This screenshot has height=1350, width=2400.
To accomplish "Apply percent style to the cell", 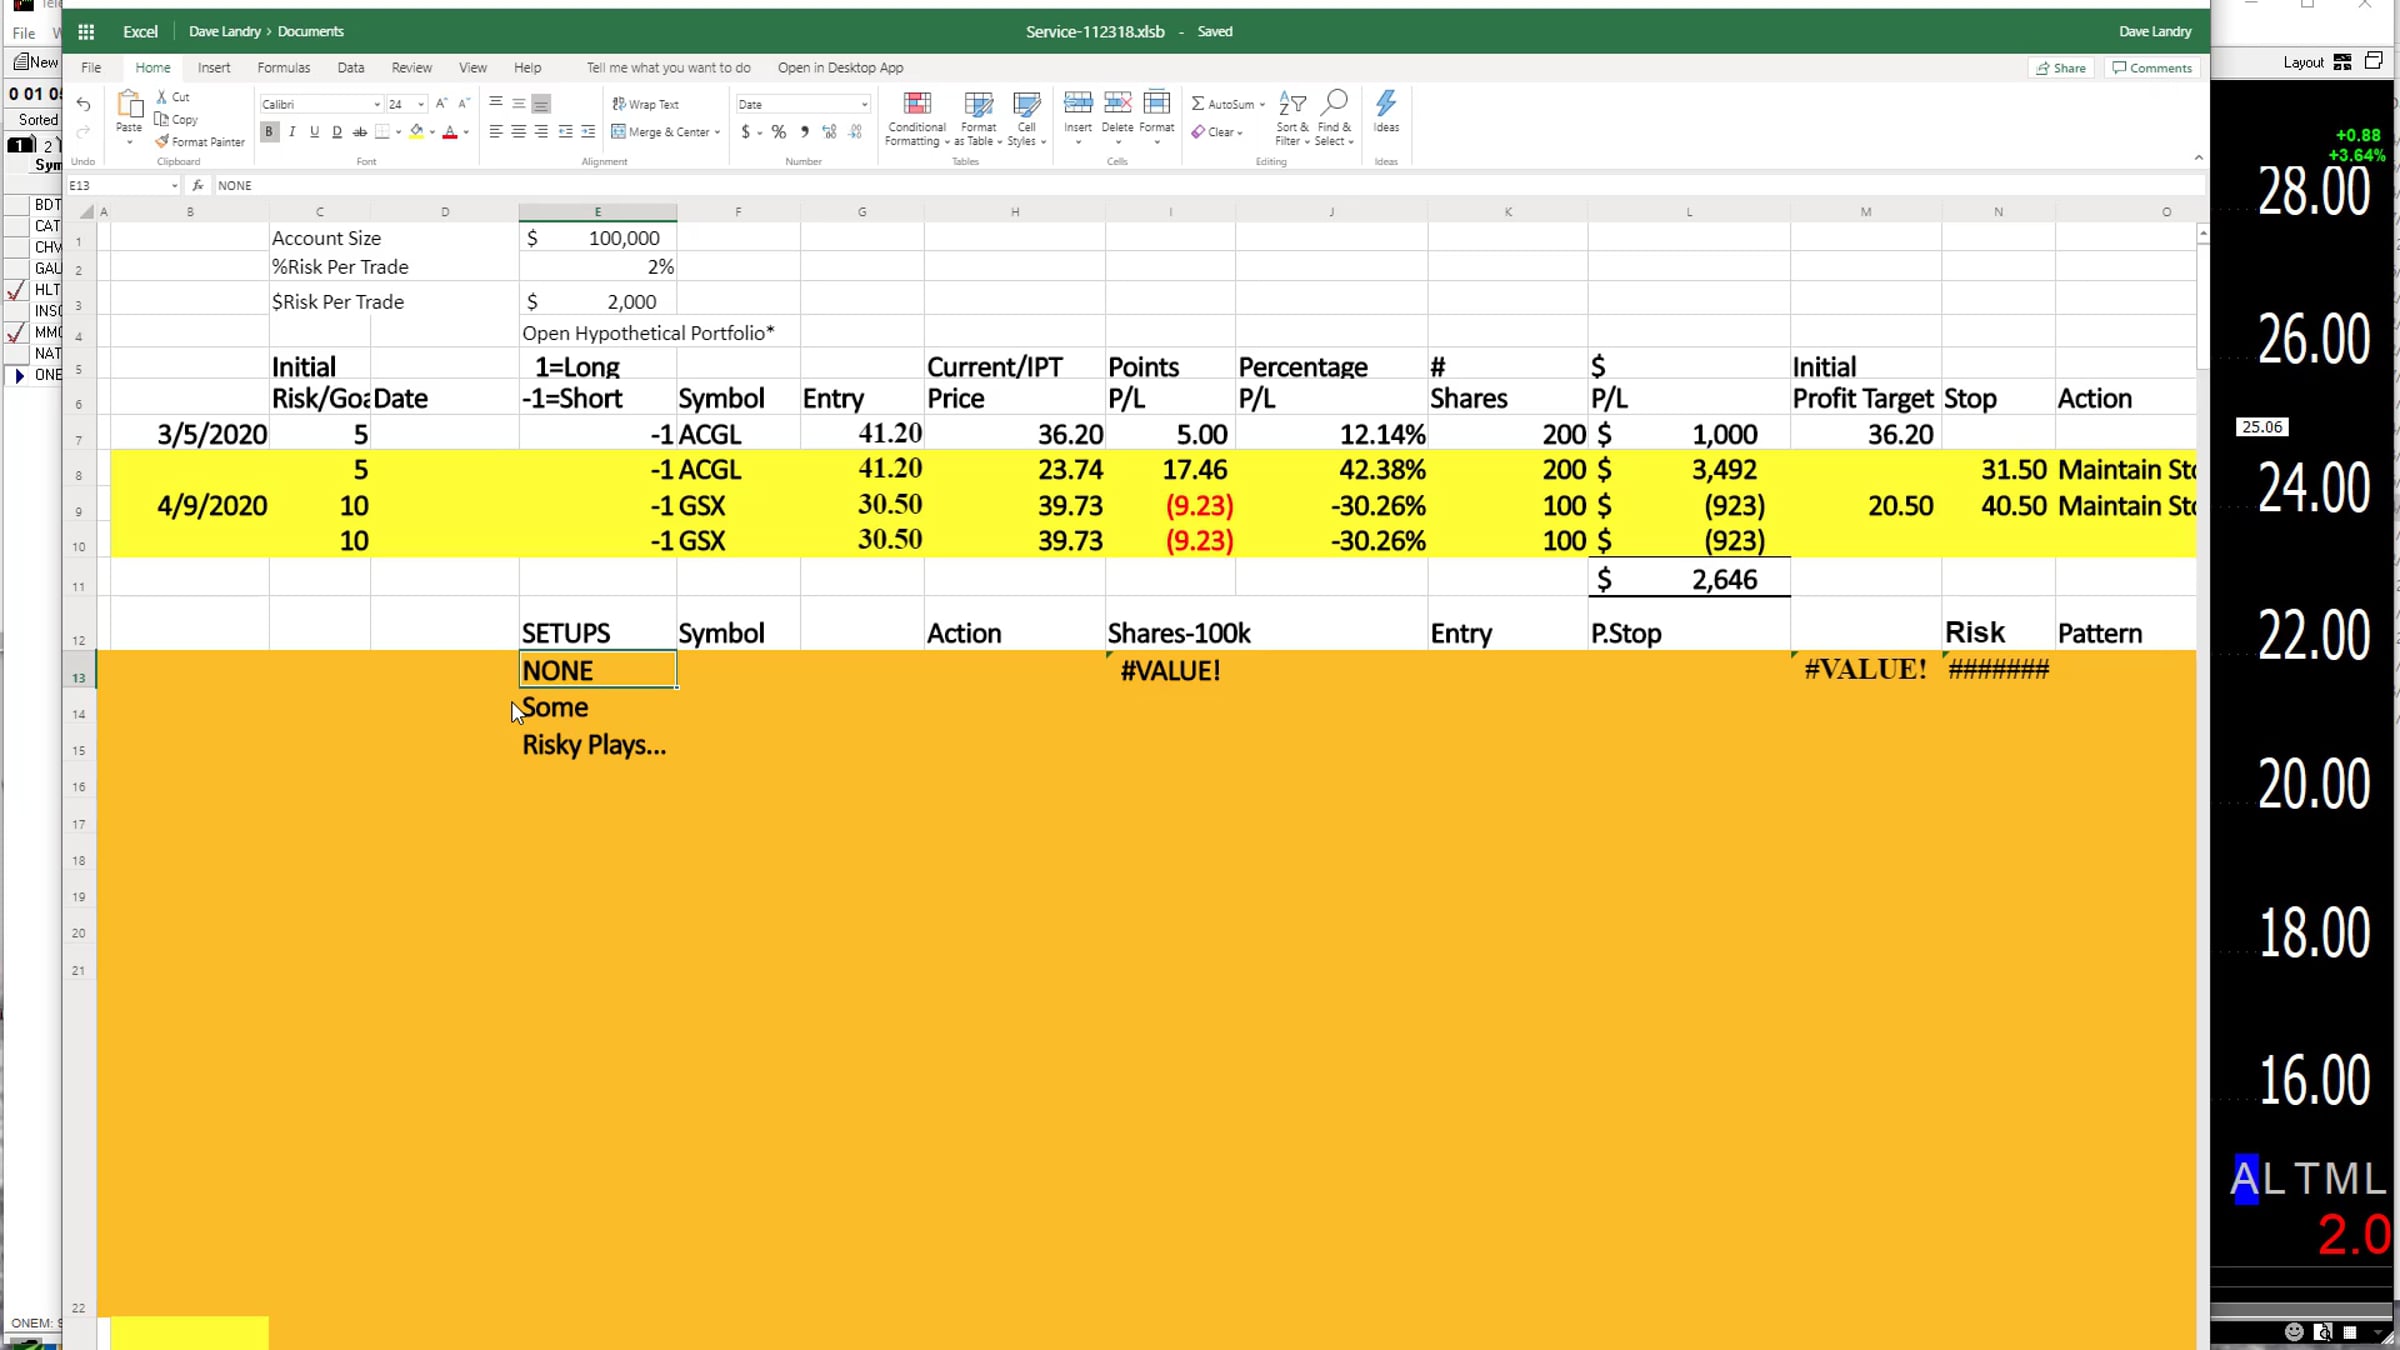I will (779, 132).
